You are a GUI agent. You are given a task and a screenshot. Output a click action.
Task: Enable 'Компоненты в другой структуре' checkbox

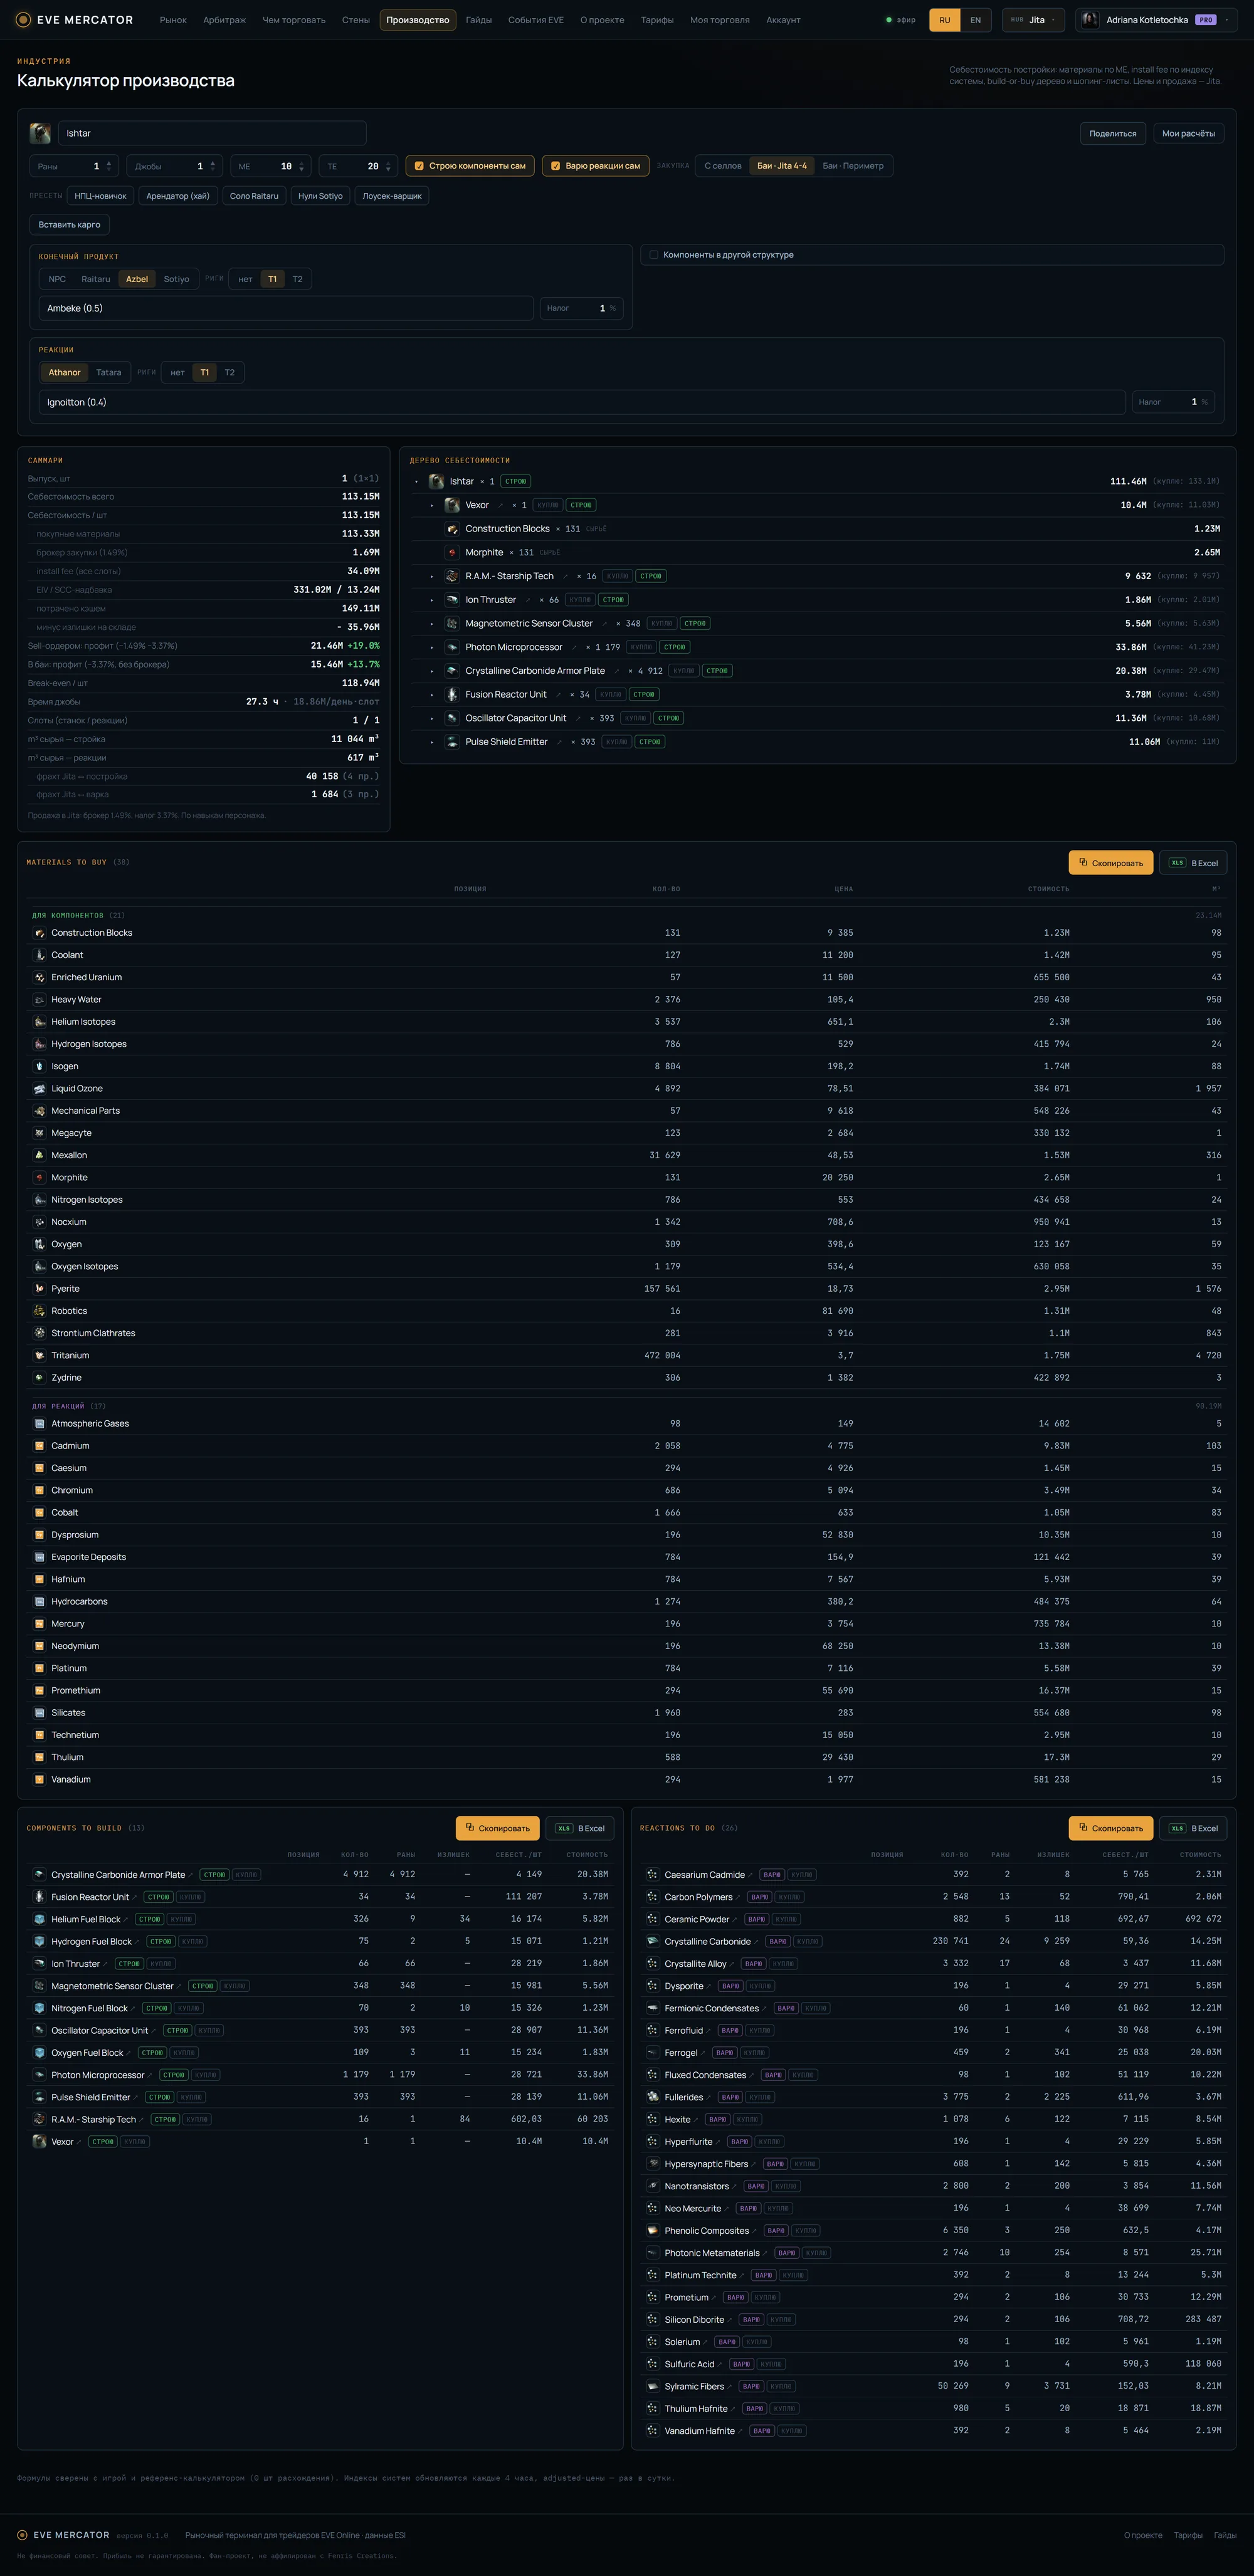[x=653, y=255]
